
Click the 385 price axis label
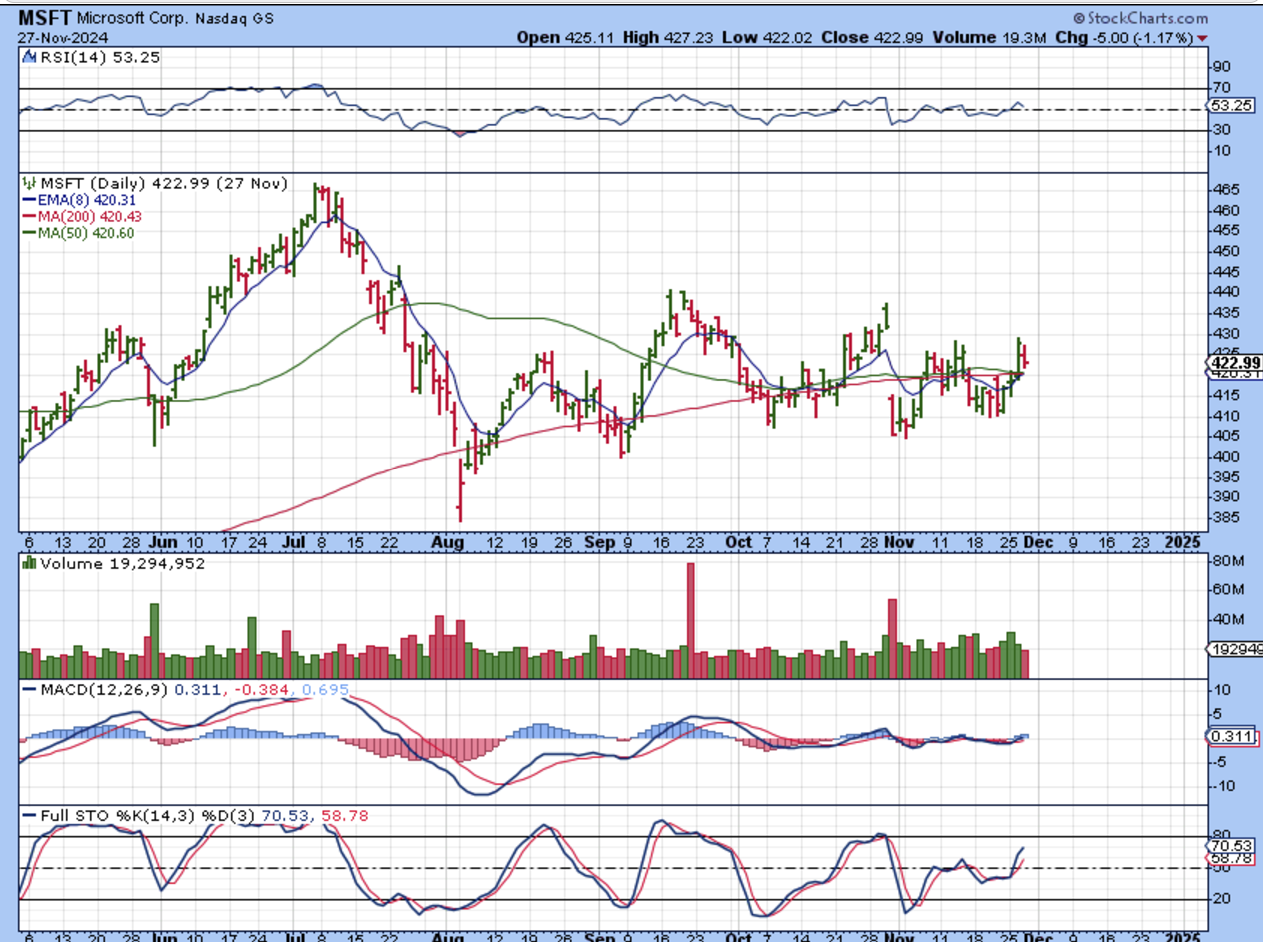coord(1224,517)
